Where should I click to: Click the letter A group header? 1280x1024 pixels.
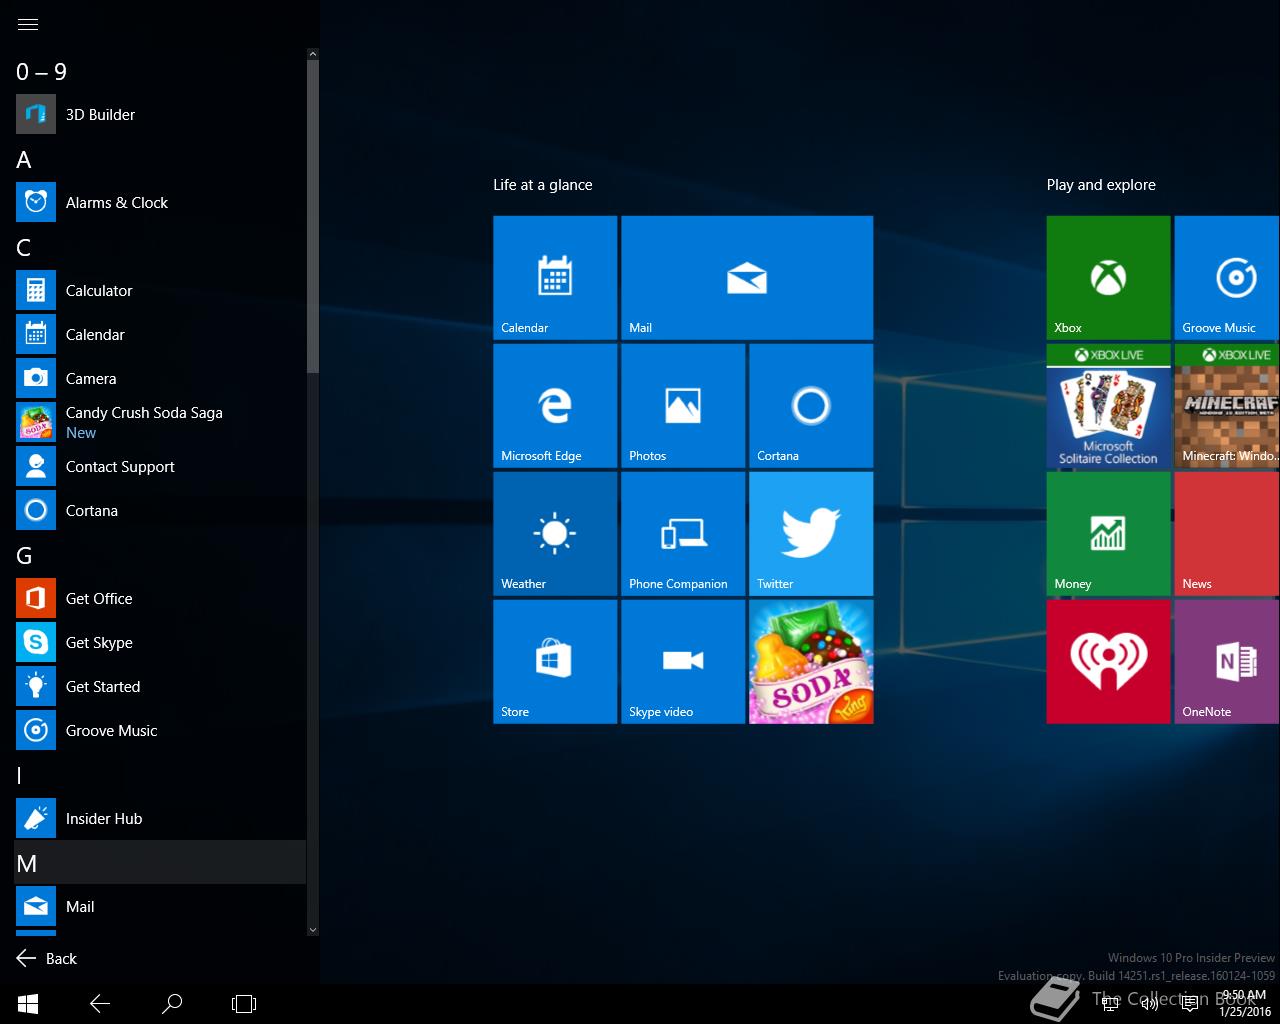(x=24, y=159)
